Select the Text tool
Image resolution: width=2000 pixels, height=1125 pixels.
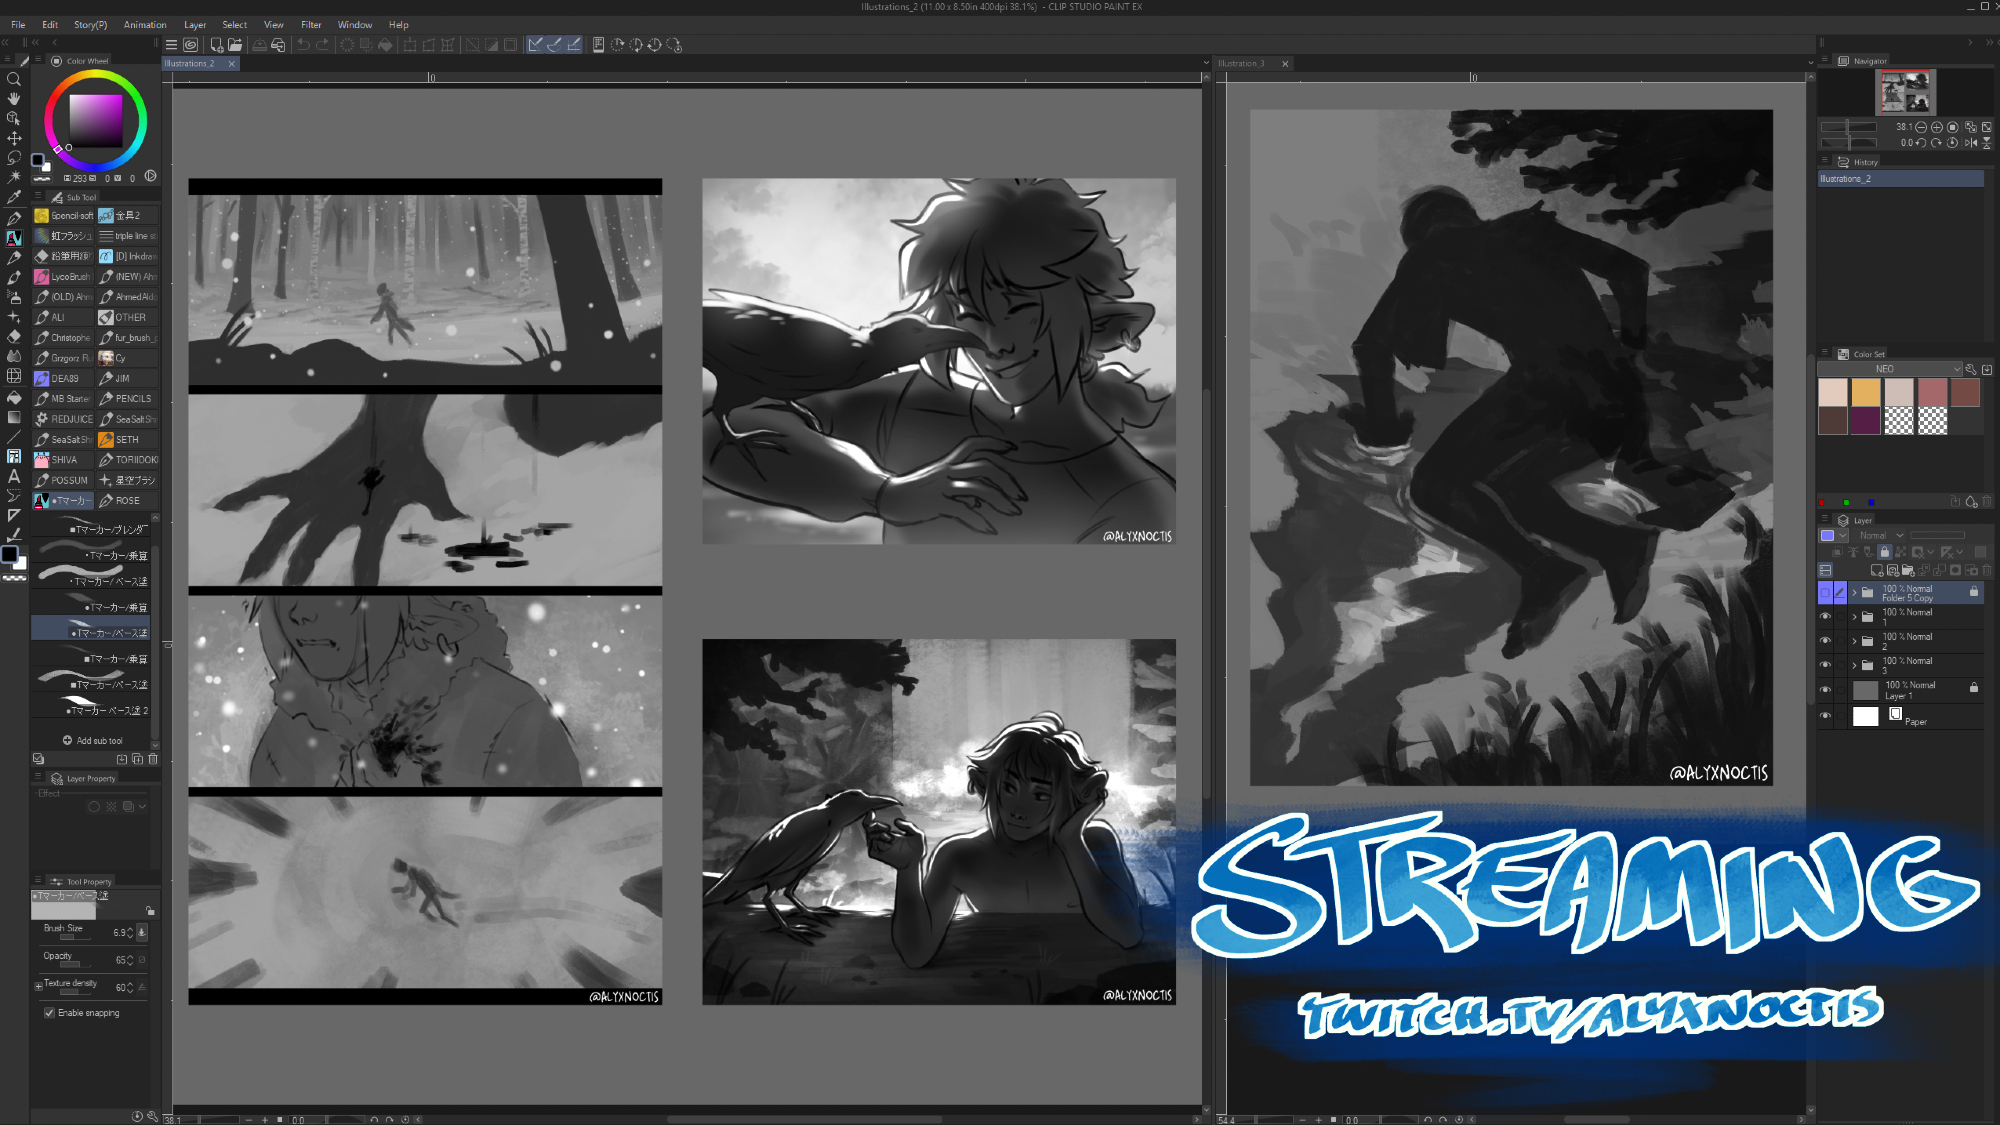pyautogui.click(x=14, y=476)
